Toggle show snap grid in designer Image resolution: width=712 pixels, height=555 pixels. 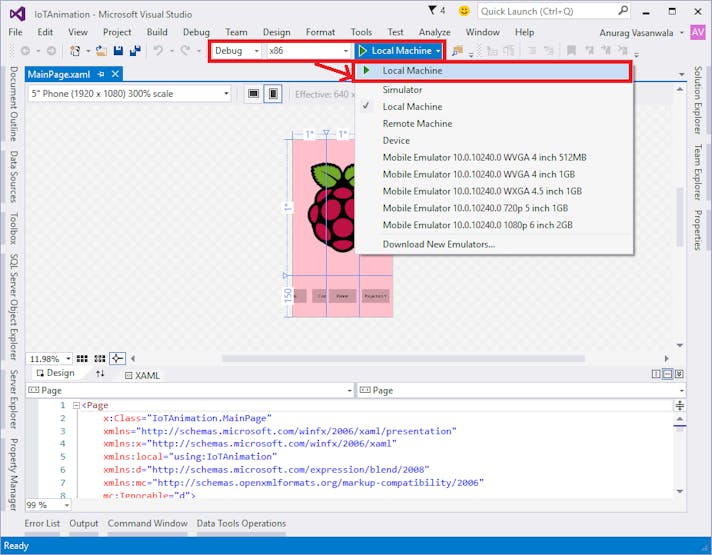[82, 359]
